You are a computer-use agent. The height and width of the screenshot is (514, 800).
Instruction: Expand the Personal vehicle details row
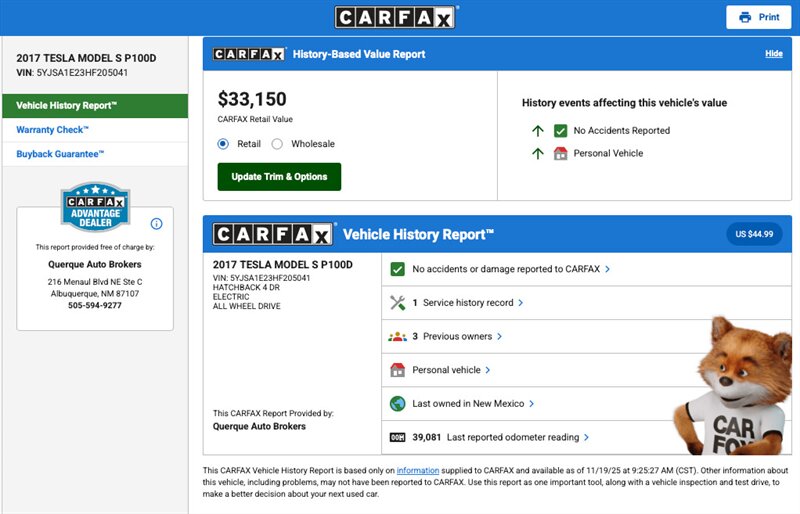[x=451, y=370]
